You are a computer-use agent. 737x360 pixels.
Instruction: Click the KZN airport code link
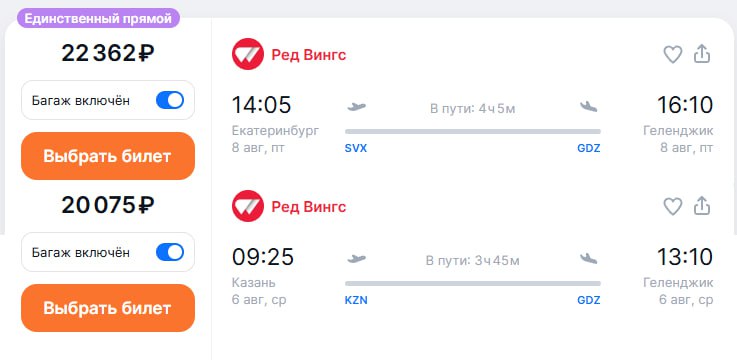click(356, 300)
